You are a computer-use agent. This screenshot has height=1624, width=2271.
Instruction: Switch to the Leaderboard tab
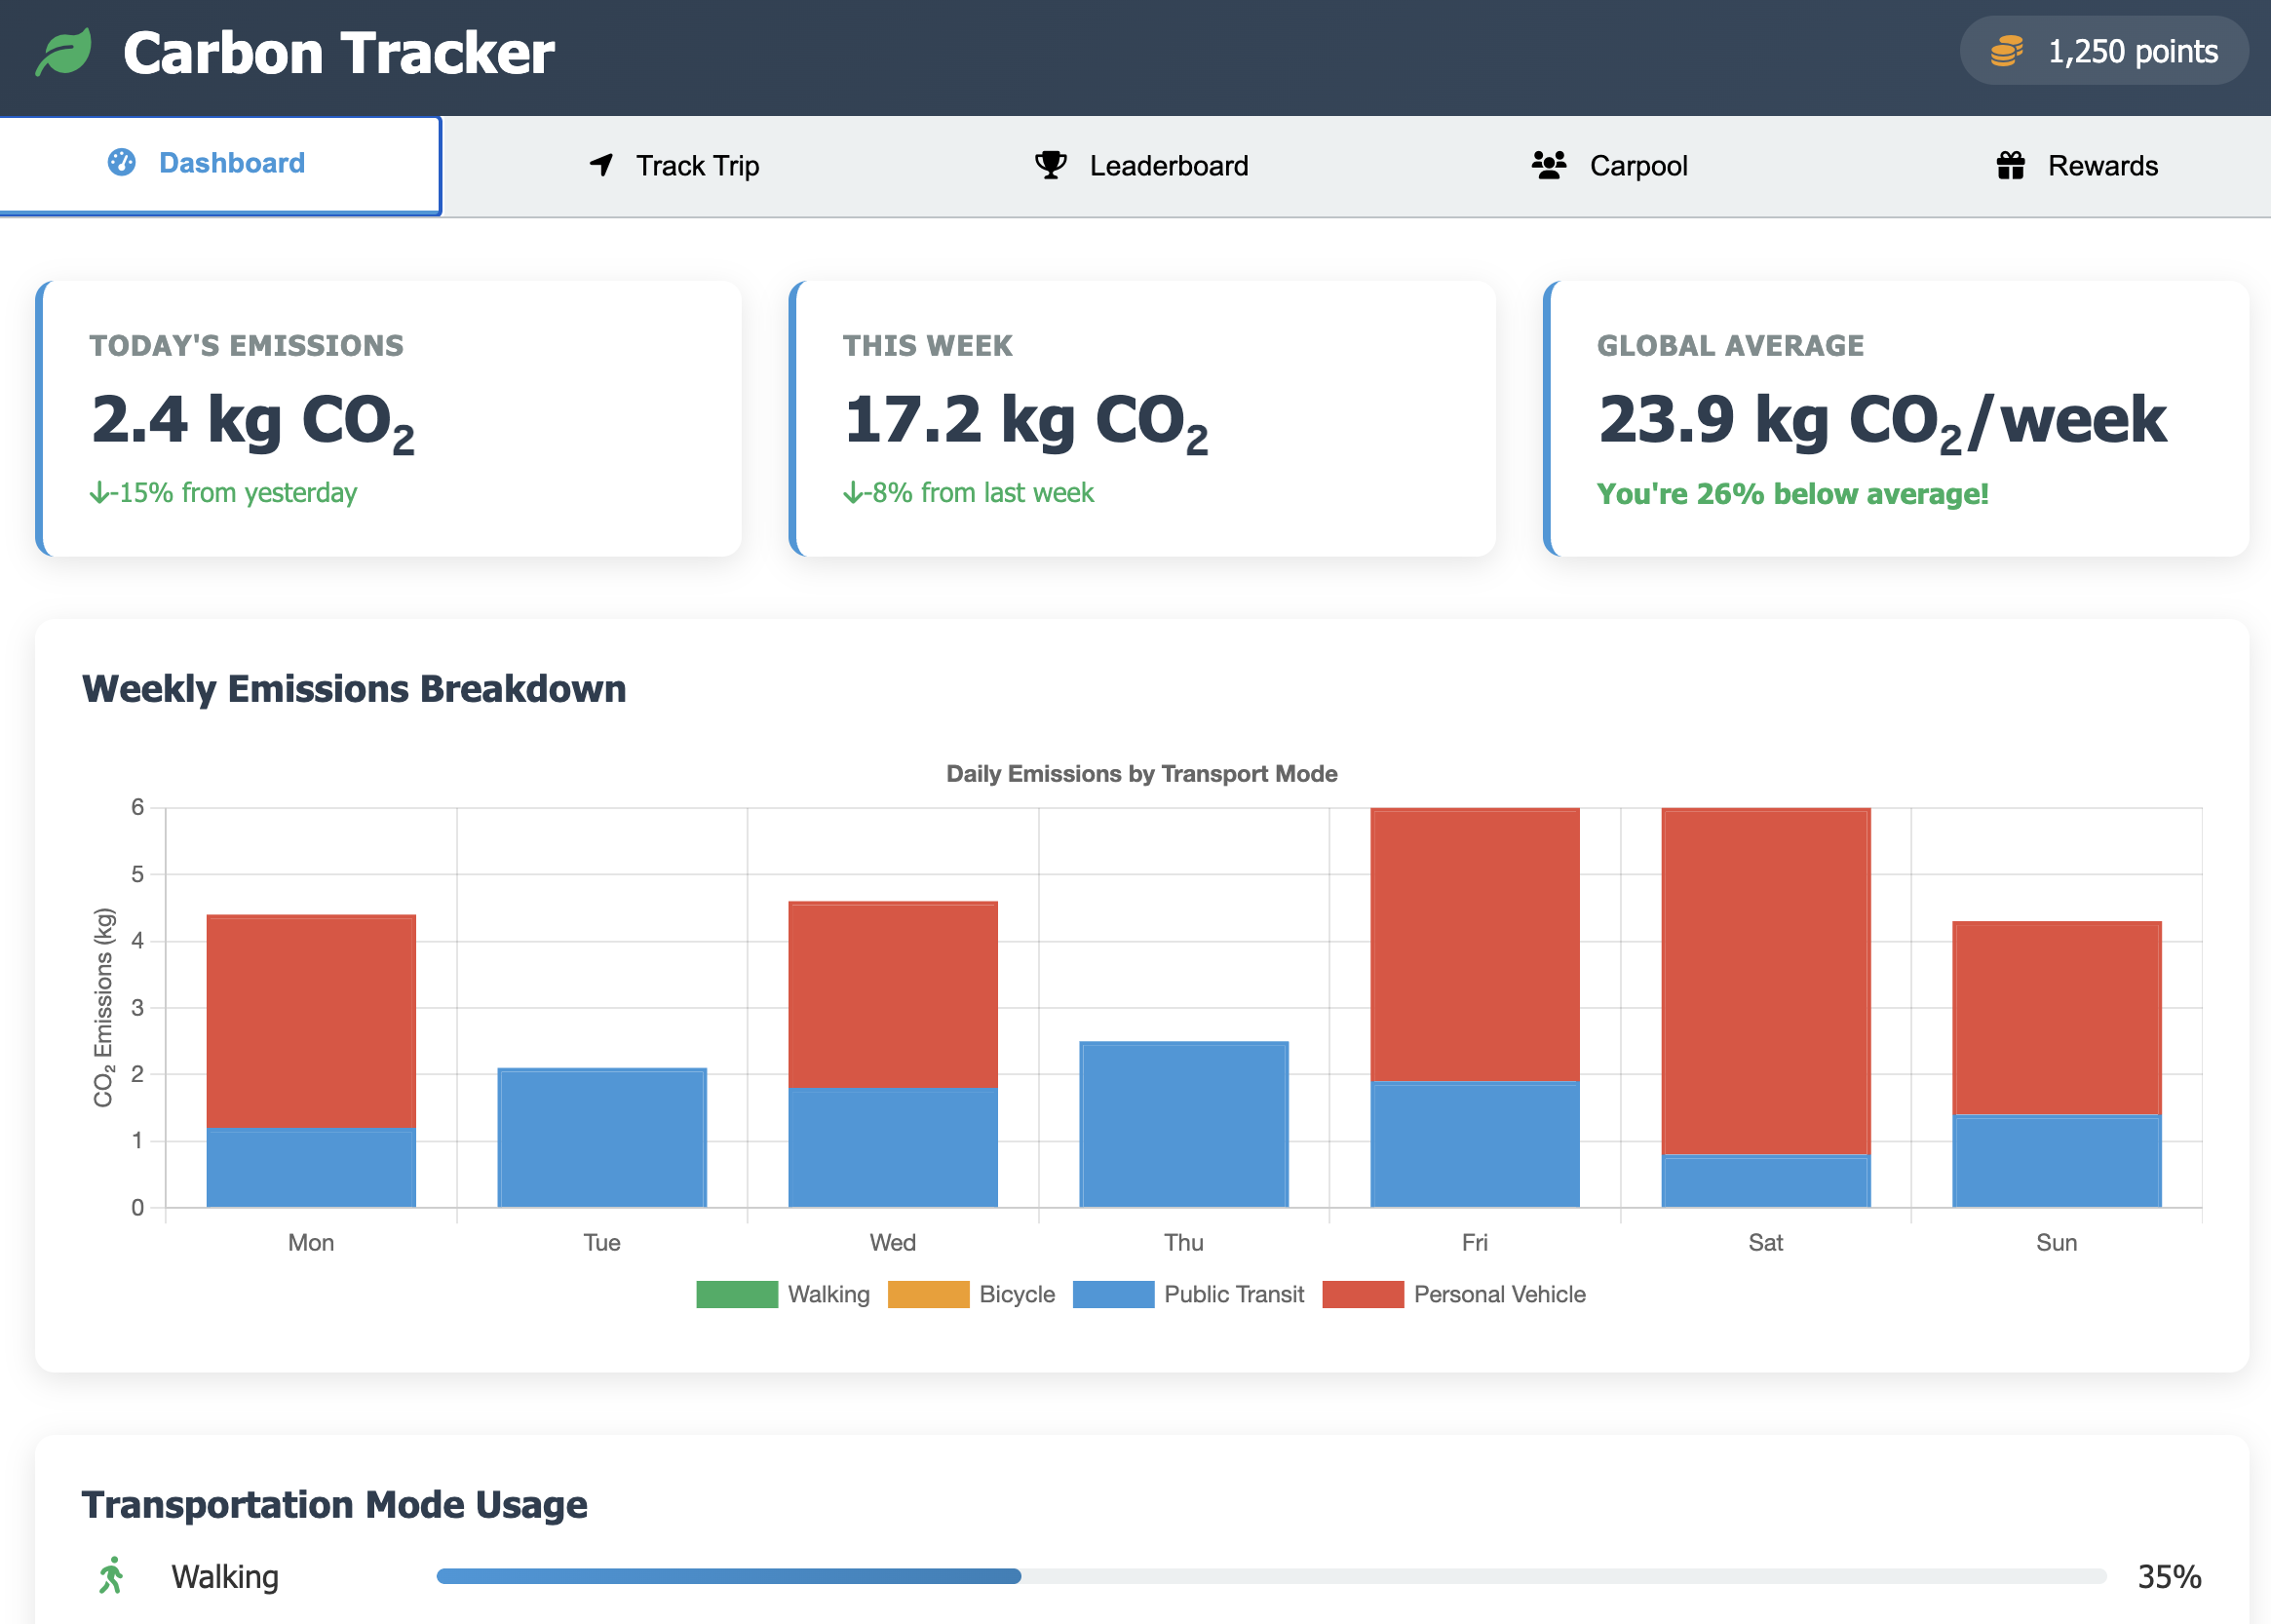pos(1141,166)
